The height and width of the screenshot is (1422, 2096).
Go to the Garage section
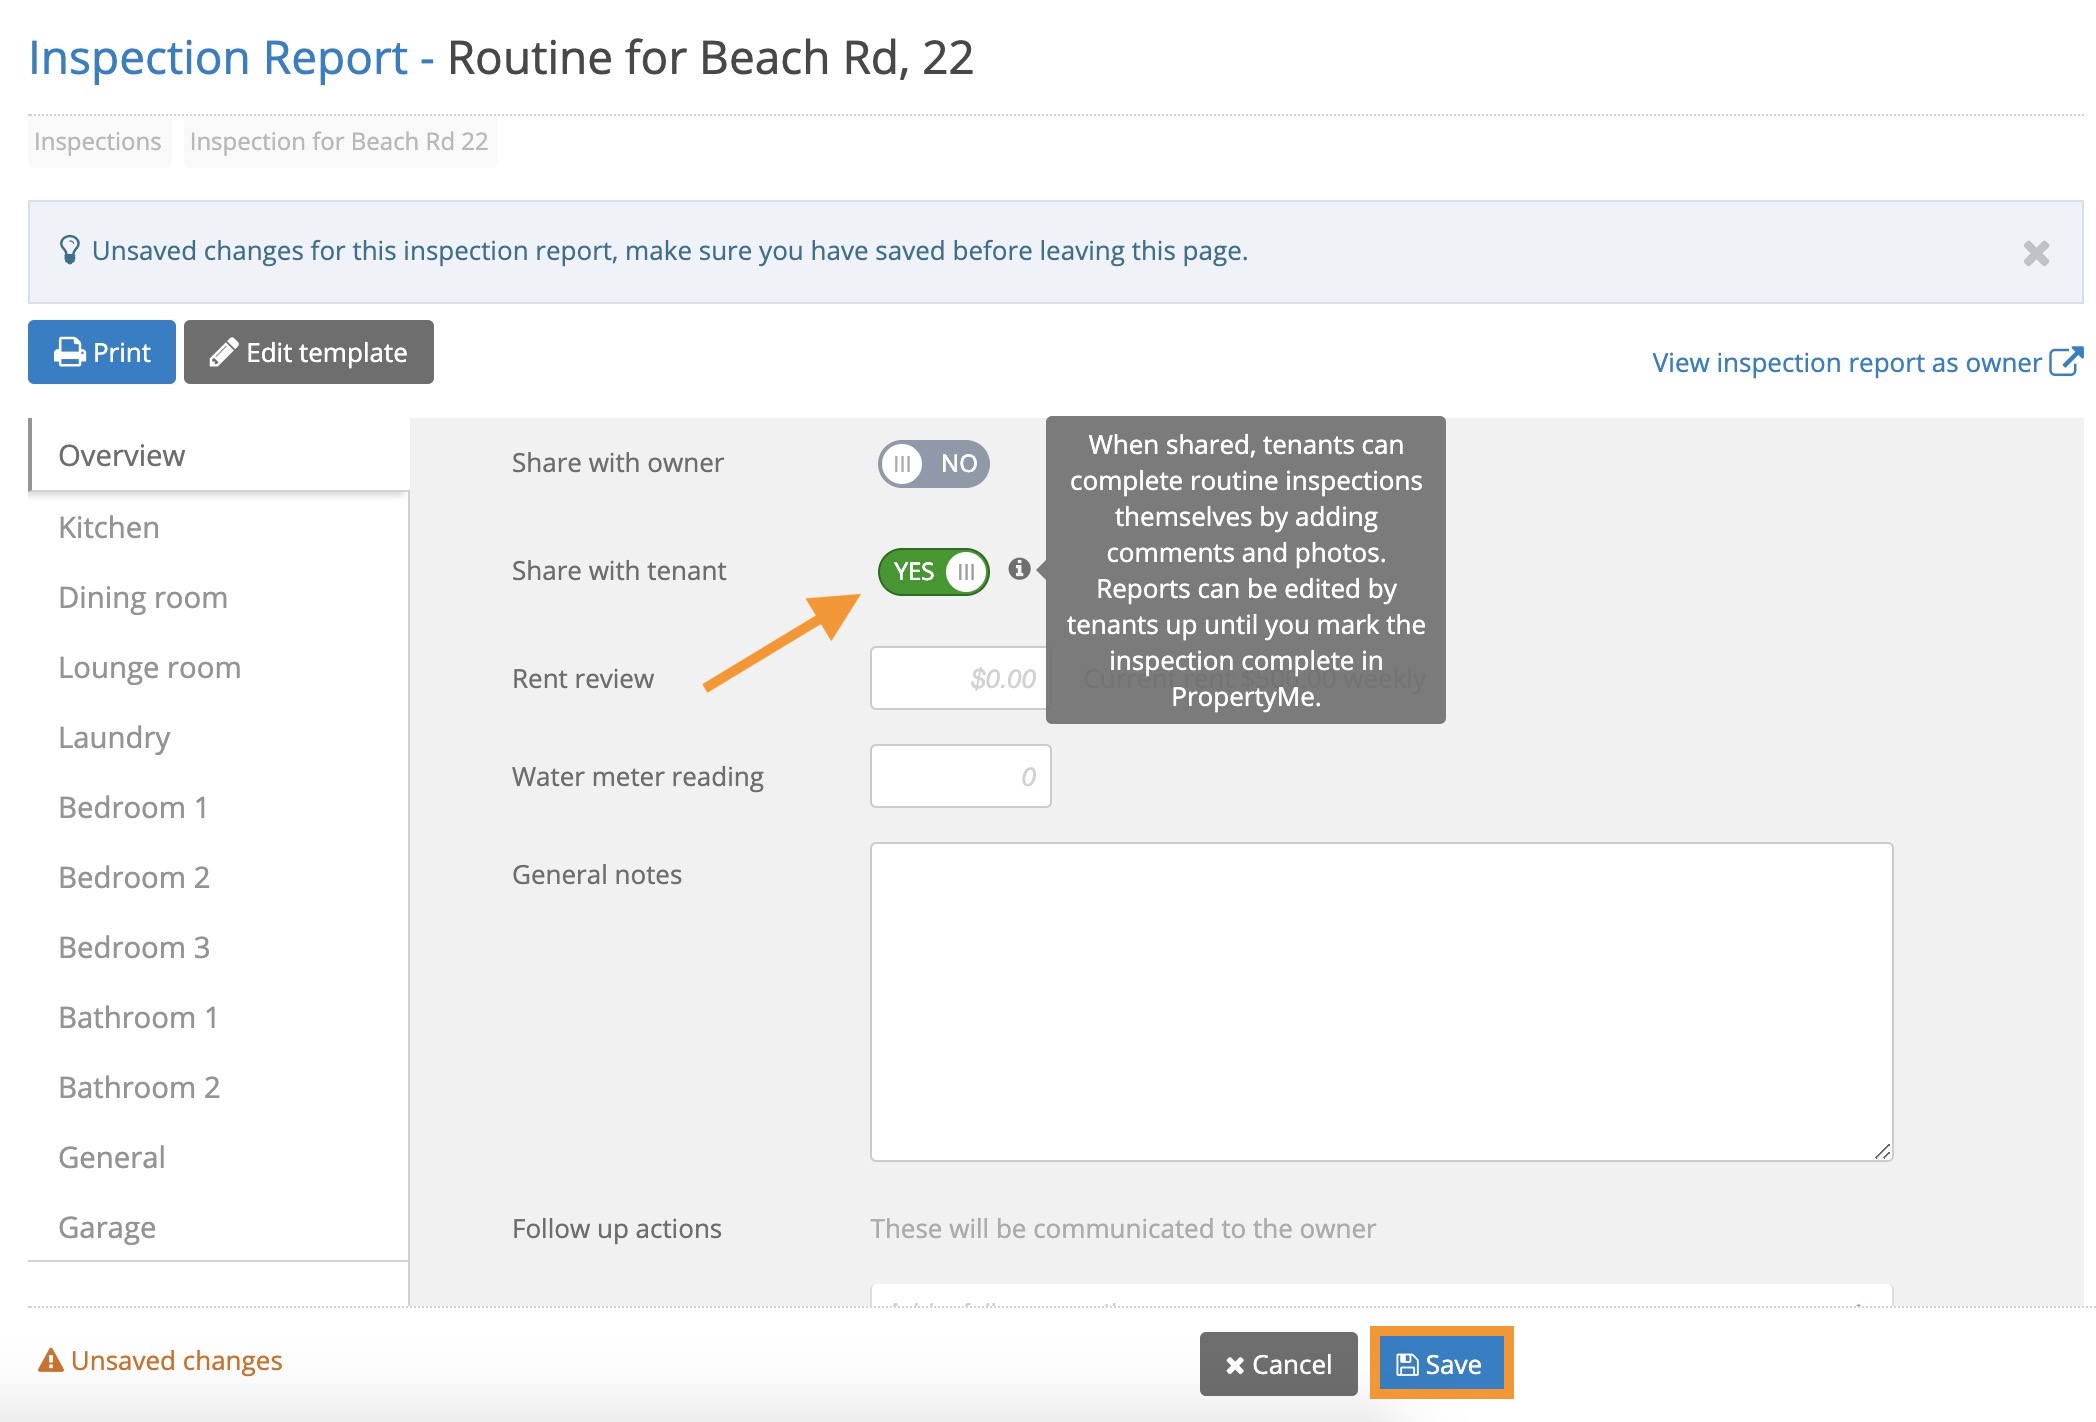[x=107, y=1227]
